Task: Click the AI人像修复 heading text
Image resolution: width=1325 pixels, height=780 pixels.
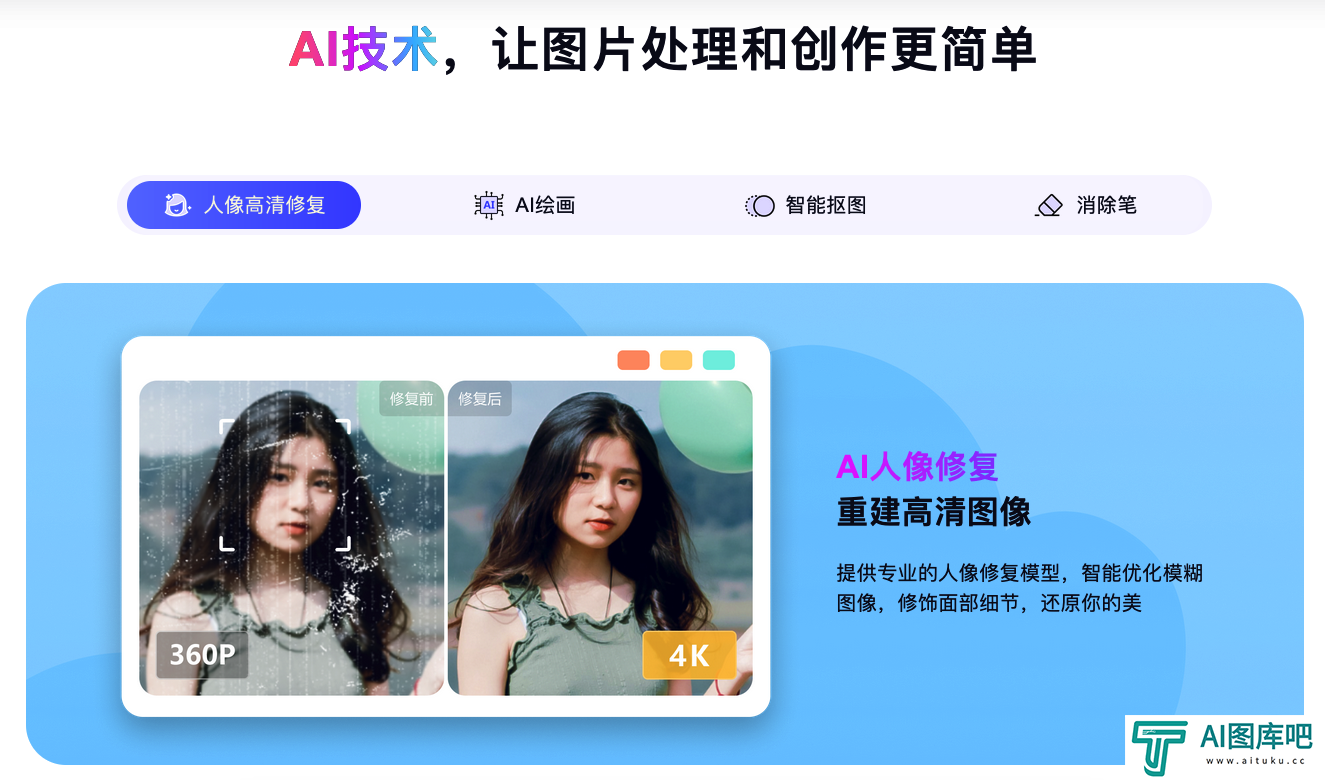Action: click(917, 466)
